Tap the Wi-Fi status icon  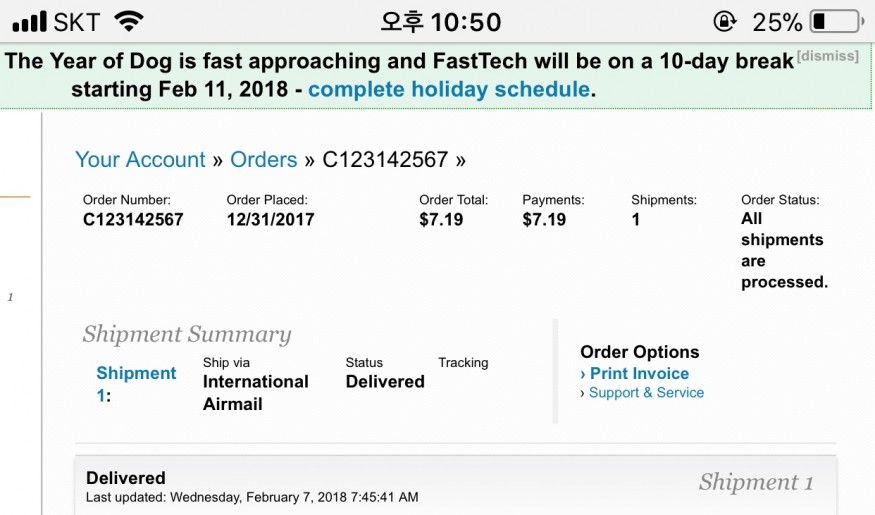coord(128,22)
